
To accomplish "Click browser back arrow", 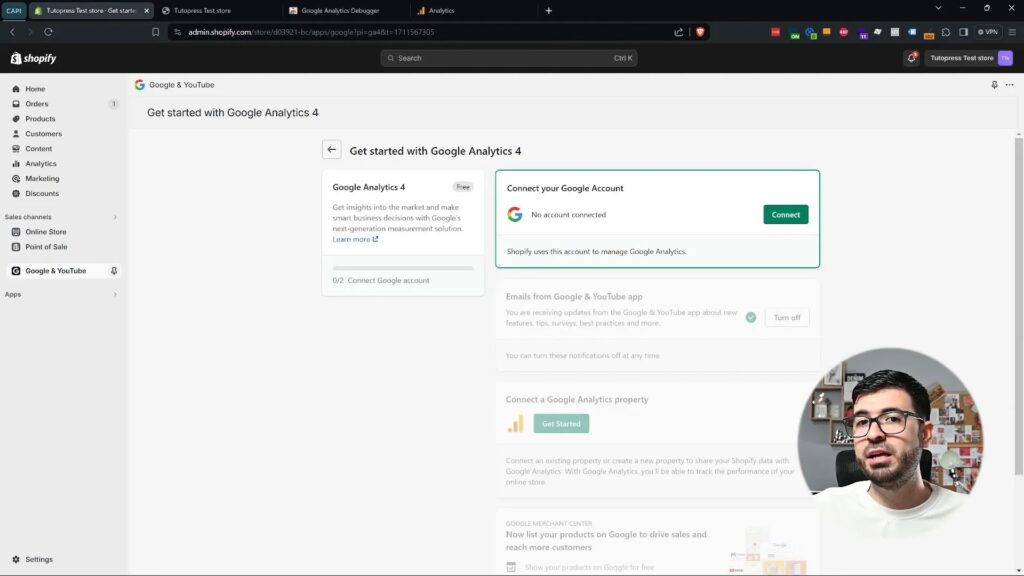I will 12,32.
